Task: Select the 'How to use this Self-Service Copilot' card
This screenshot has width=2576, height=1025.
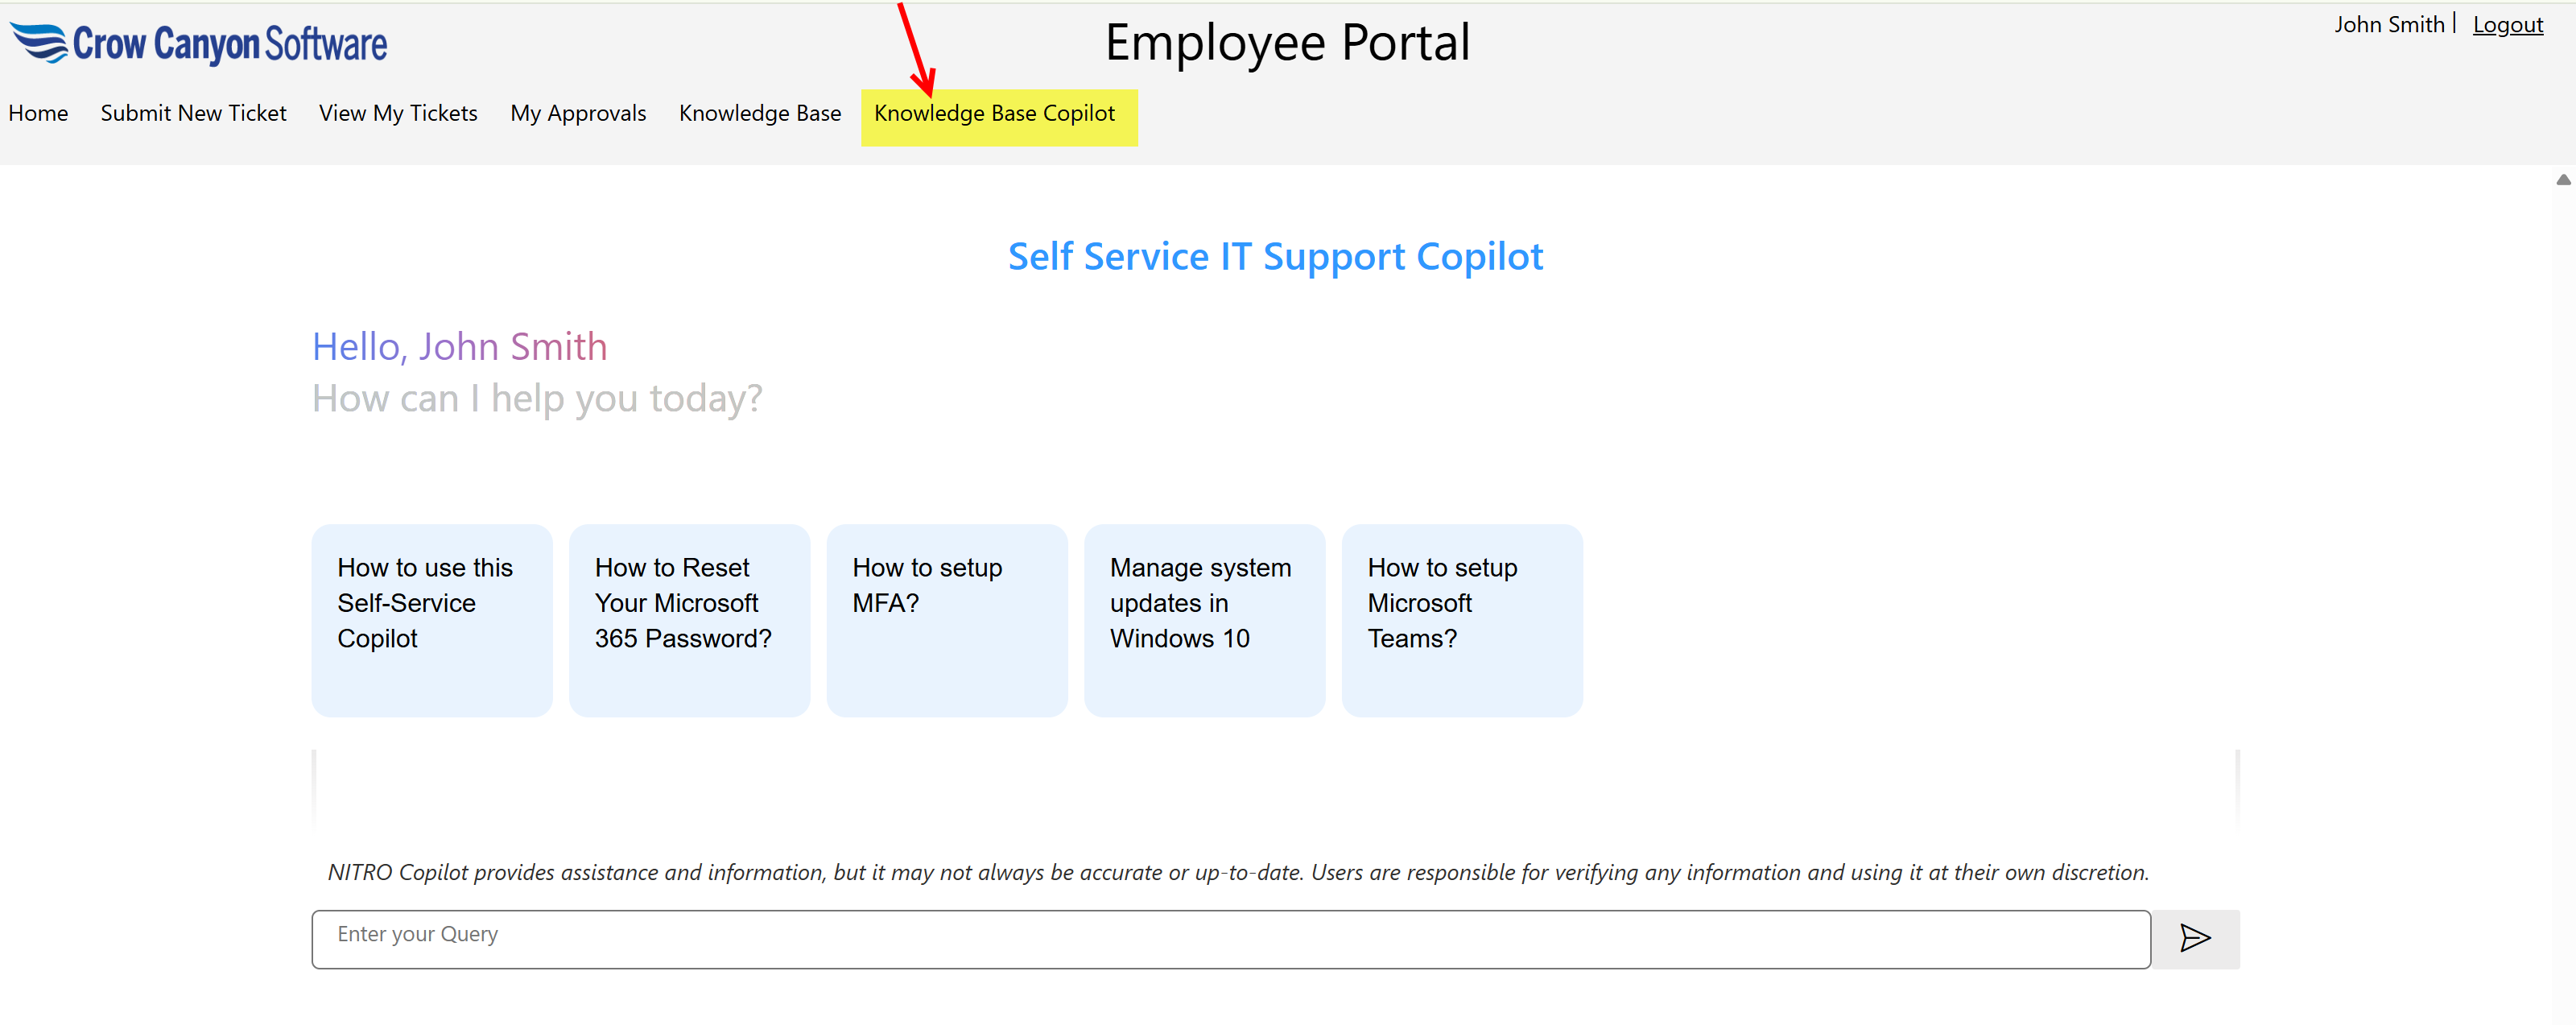Action: pyautogui.click(x=431, y=620)
